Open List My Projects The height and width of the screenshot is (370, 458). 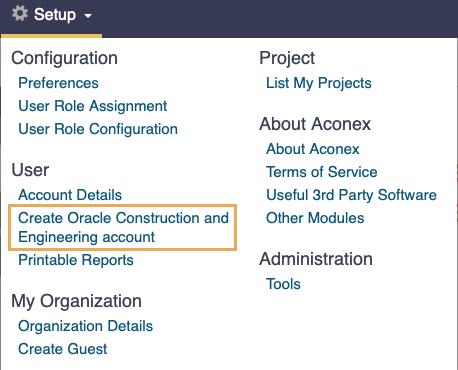[x=319, y=83]
